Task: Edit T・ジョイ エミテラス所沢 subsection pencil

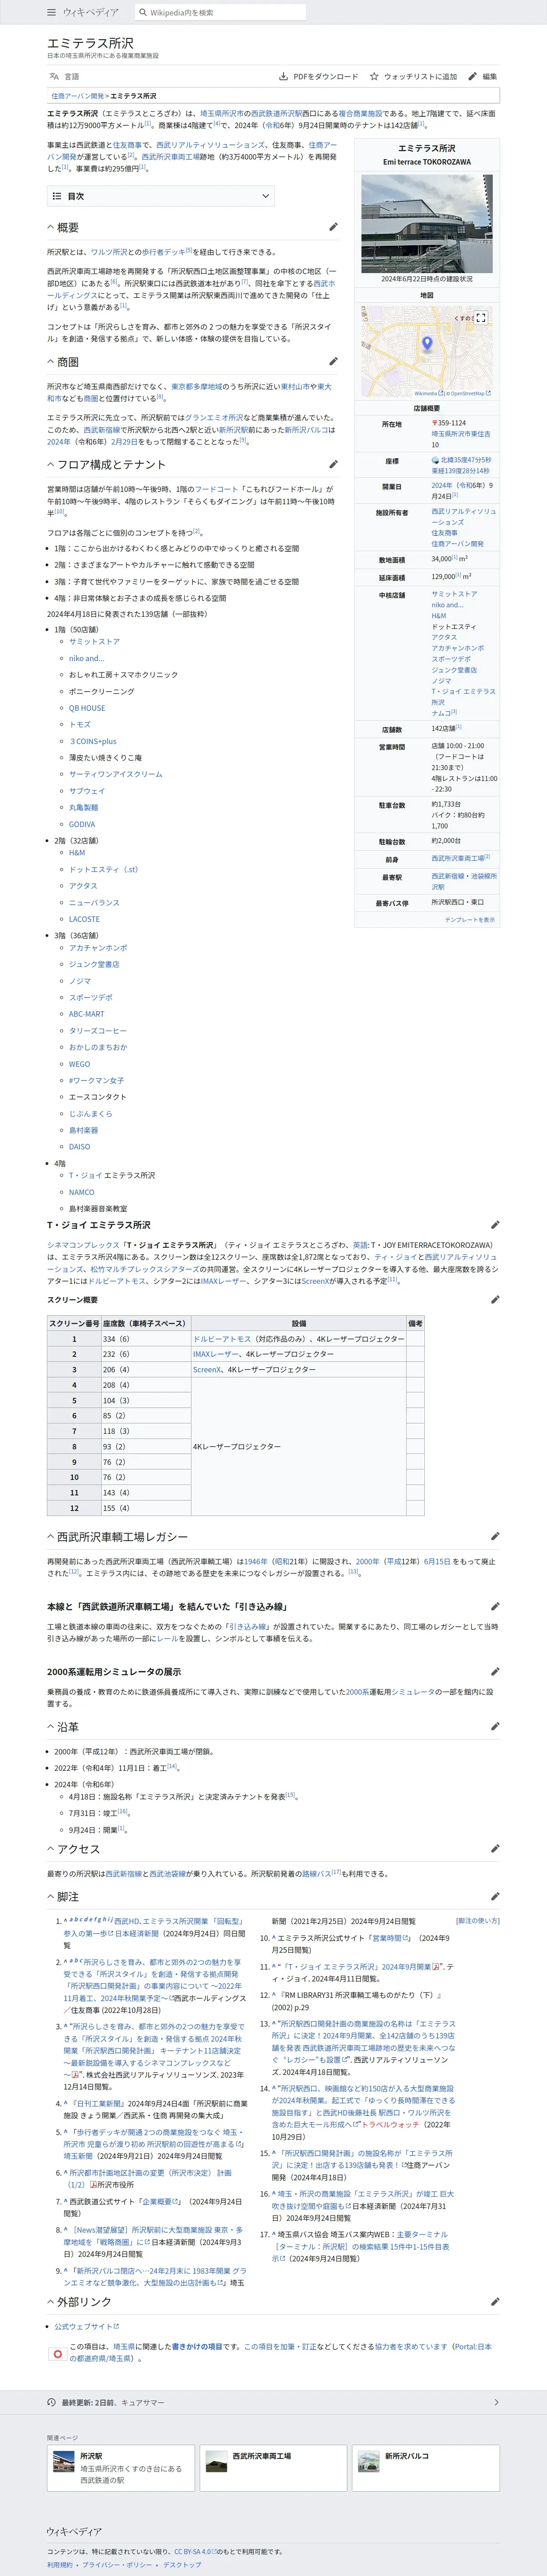Action: [x=494, y=1225]
